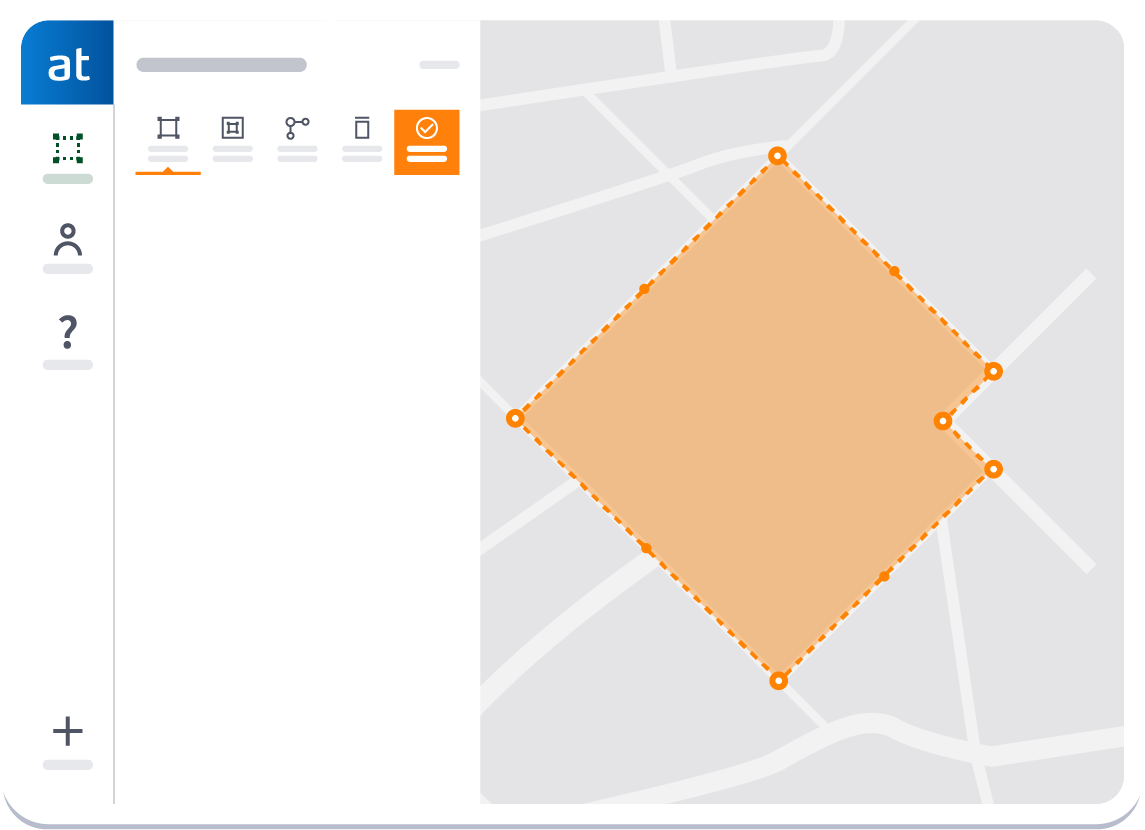Collapse the panel using the small dash

(x=438, y=64)
